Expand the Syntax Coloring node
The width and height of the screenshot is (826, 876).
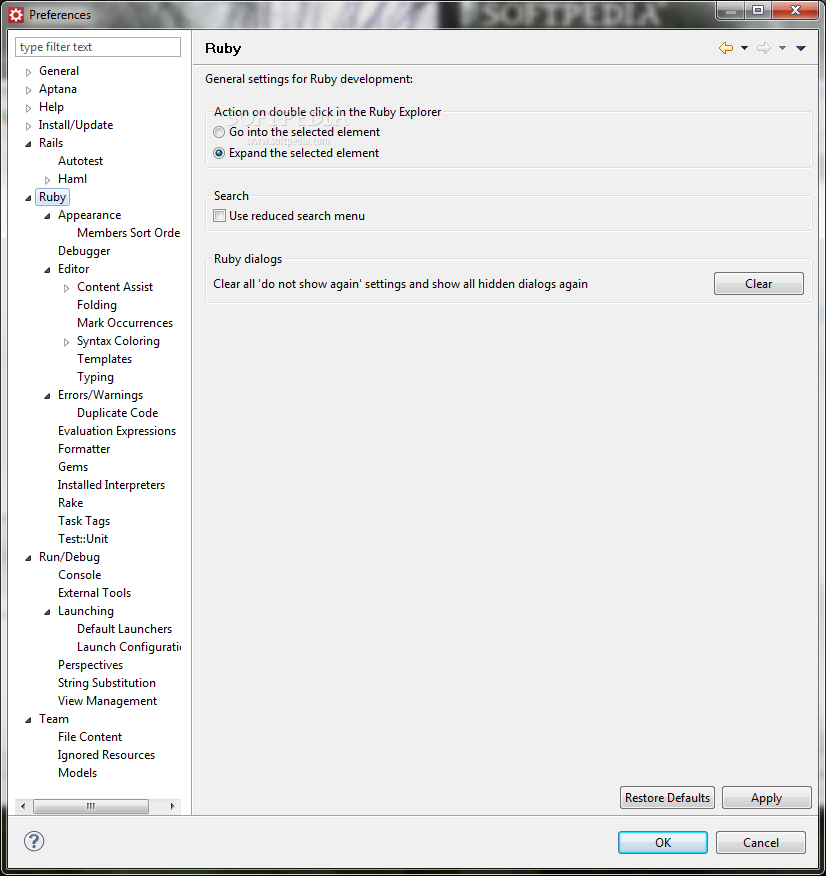coord(66,342)
